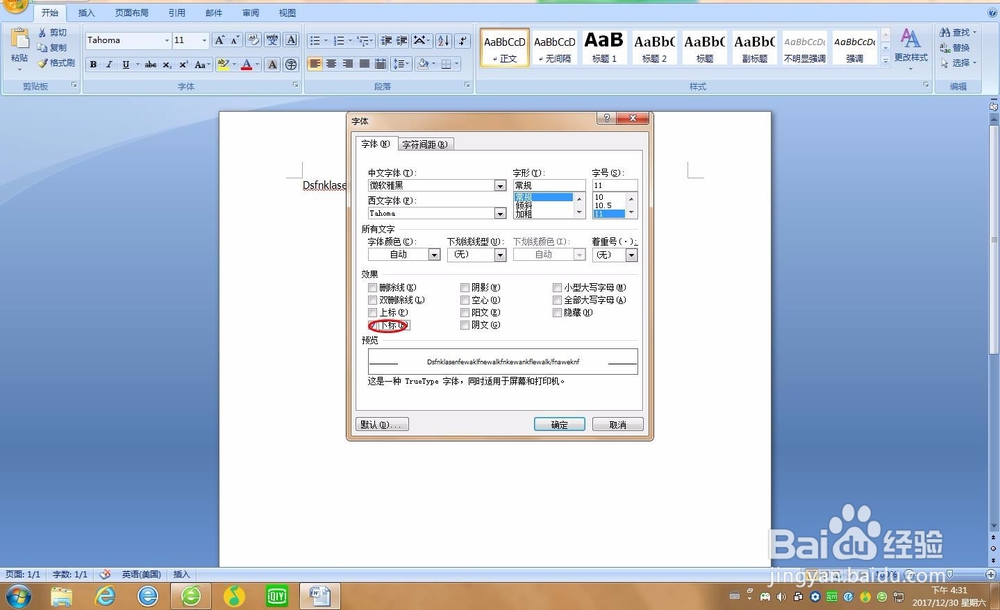Screen dimensions: 1000x610
Task: Click the Default (默认) button
Action: tap(381, 424)
